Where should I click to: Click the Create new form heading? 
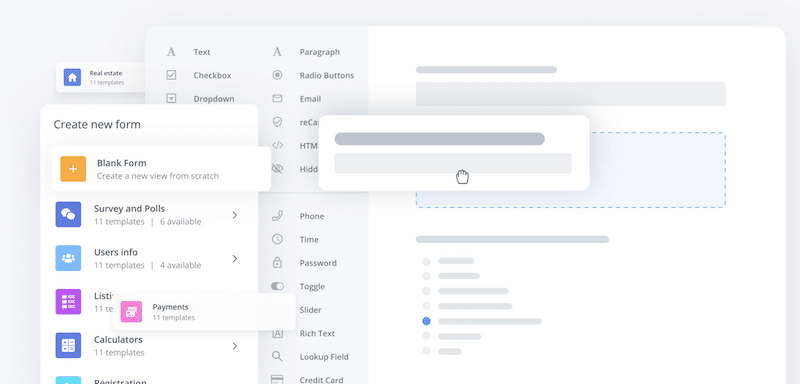(97, 124)
